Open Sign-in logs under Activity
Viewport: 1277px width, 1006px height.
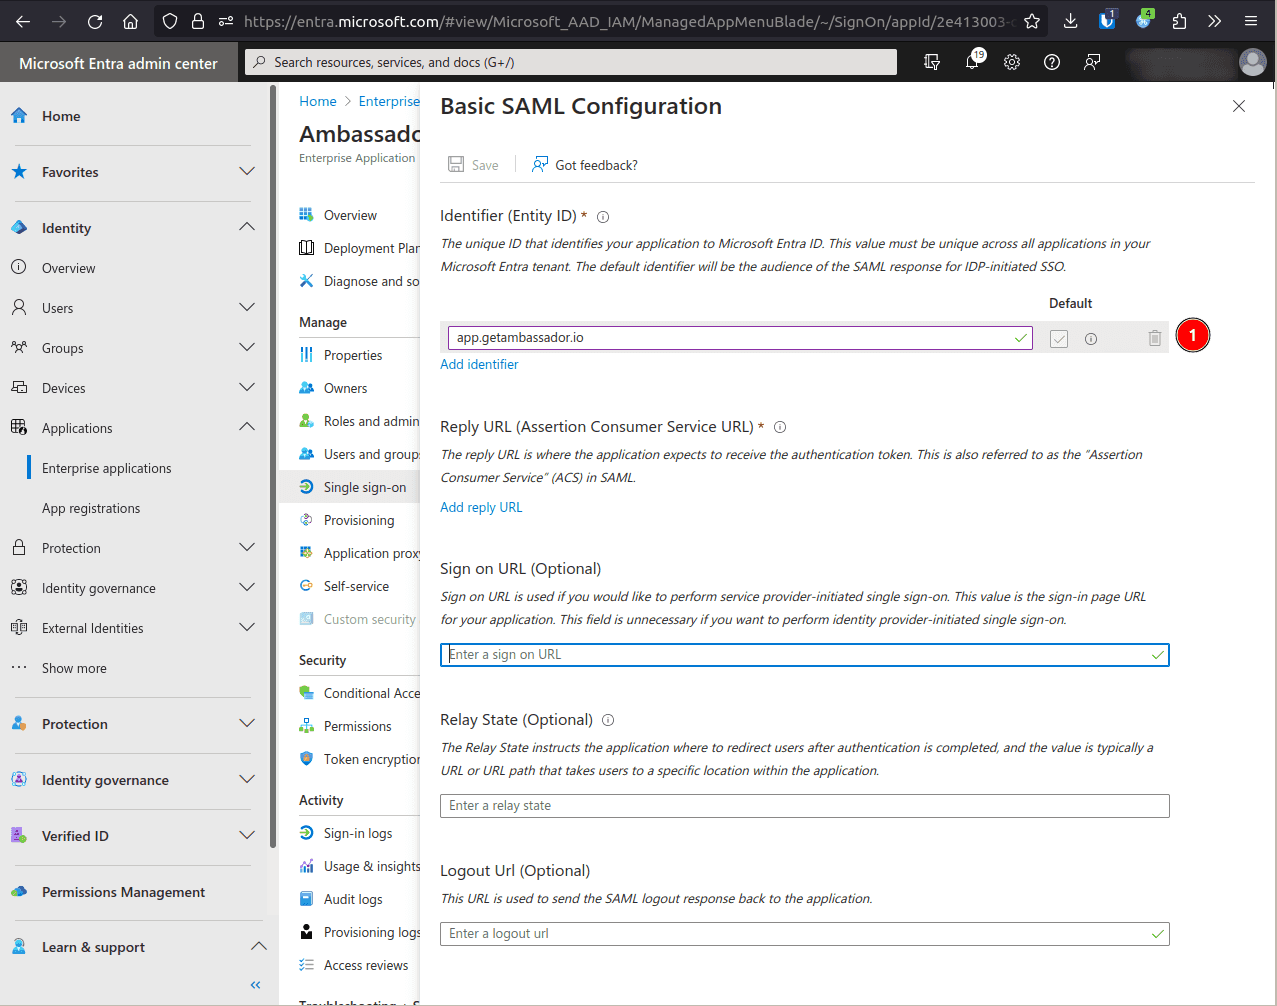pos(358,833)
